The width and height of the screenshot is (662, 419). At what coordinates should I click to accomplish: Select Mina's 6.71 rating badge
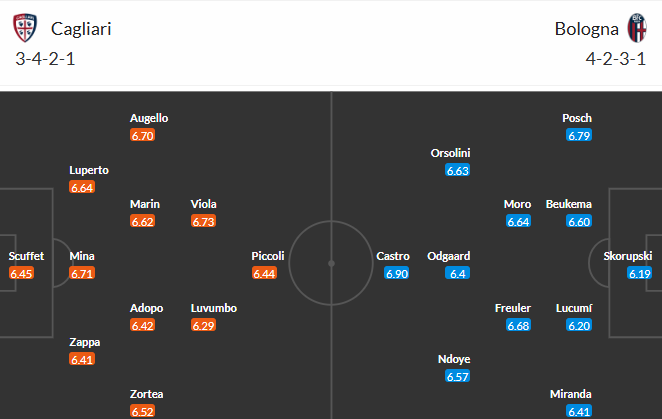82,273
